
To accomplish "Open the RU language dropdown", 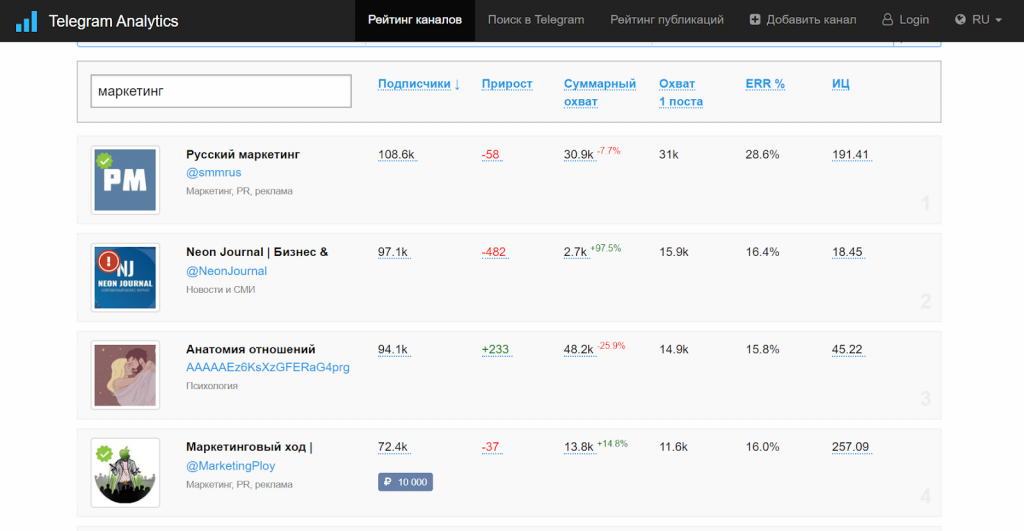I will point(978,20).
